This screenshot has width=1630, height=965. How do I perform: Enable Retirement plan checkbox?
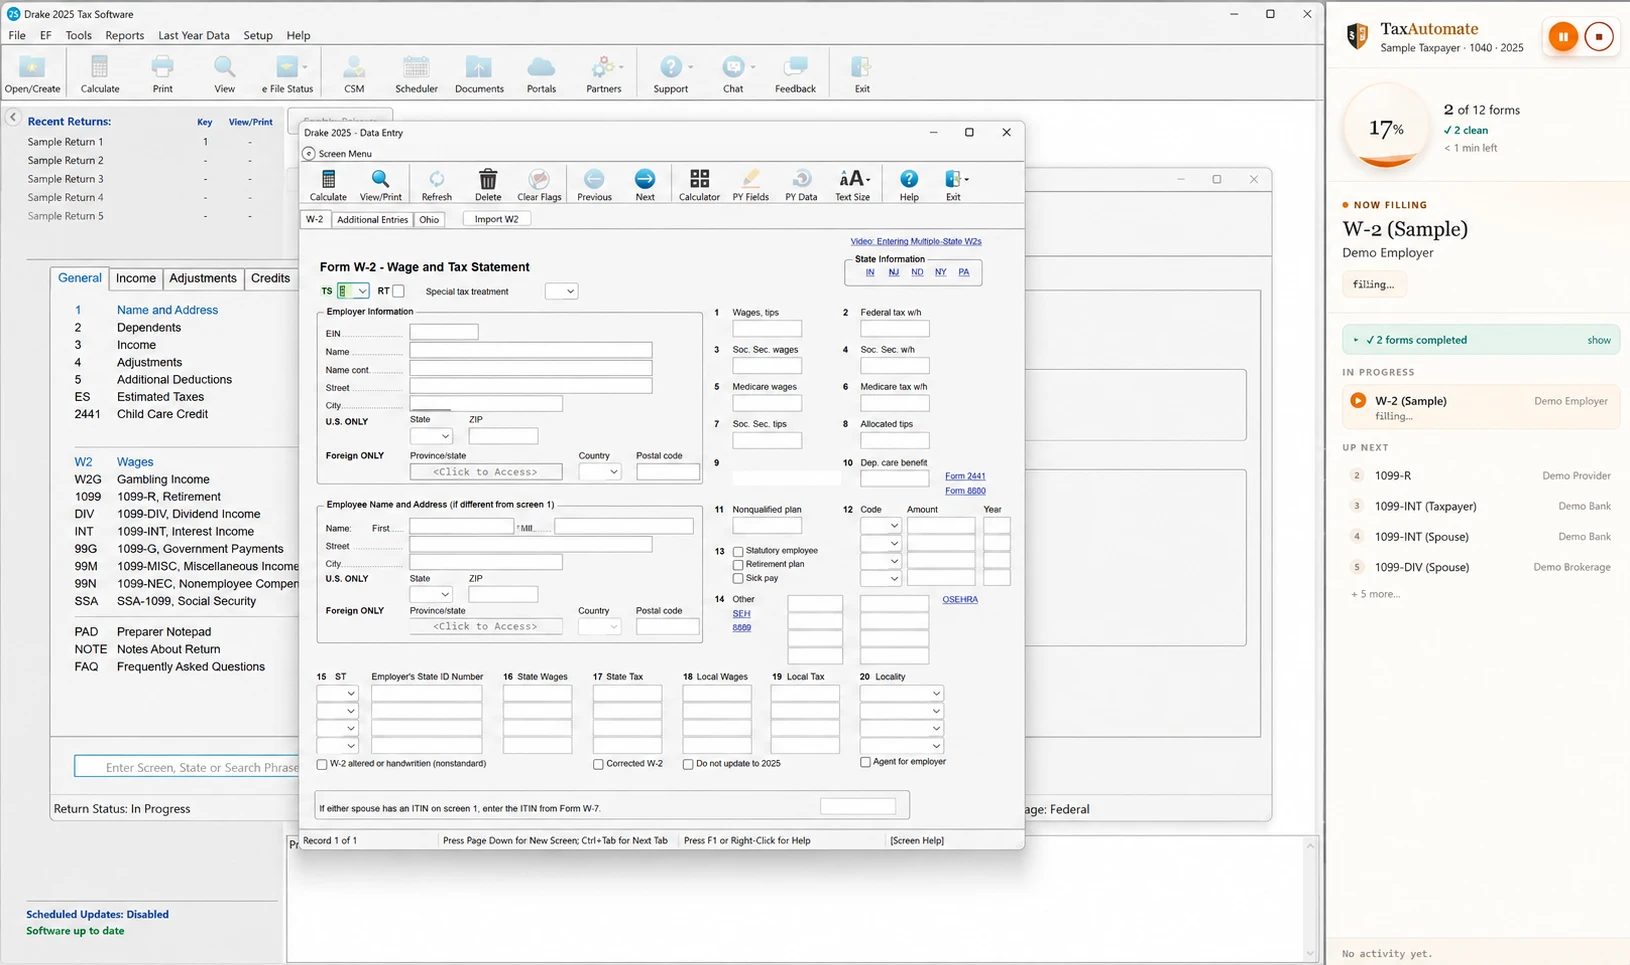738,565
